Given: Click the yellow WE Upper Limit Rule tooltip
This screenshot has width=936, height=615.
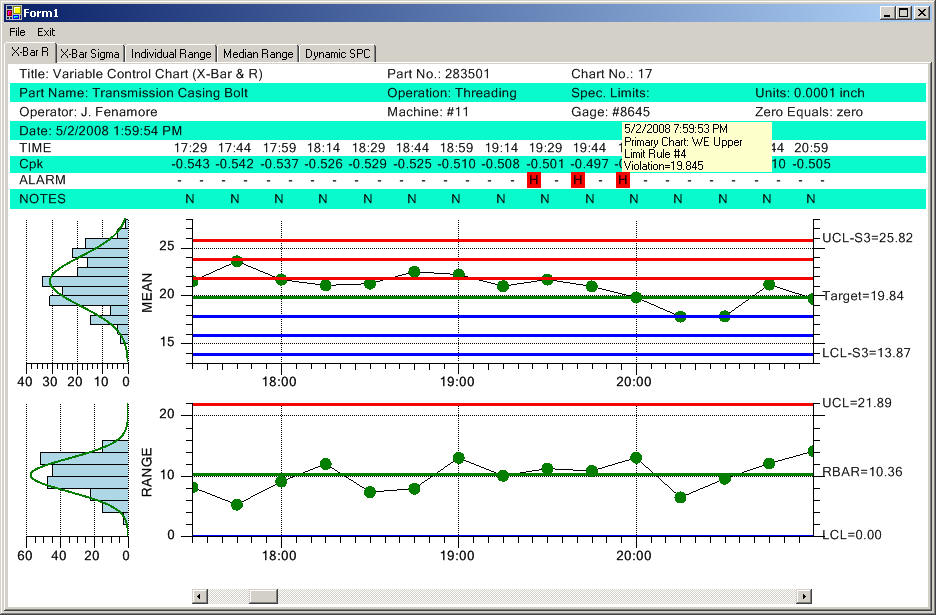Looking at the screenshot, I should tap(697, 147).
